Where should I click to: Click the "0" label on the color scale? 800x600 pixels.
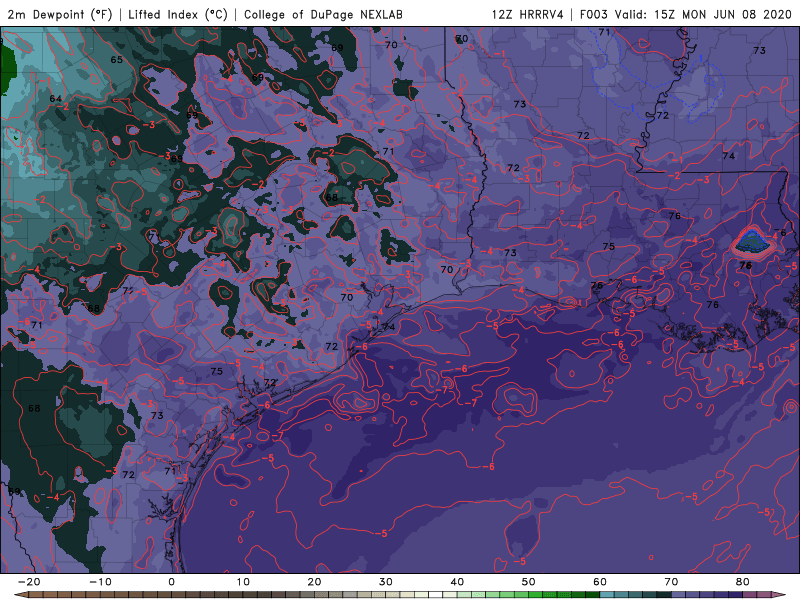click(171, 582)
